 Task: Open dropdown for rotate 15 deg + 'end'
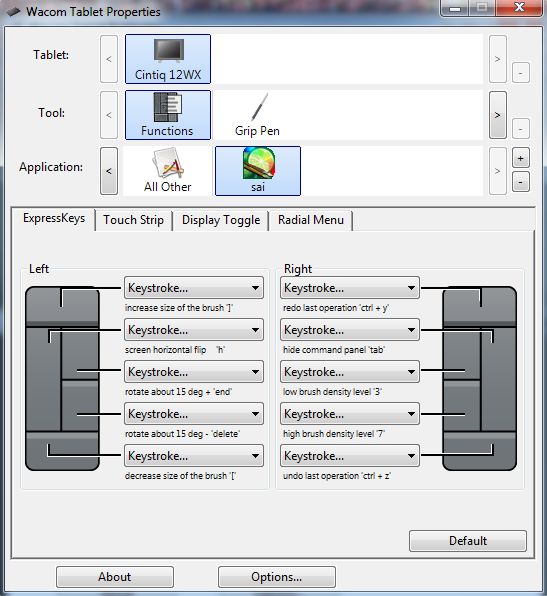coord(194,371)
